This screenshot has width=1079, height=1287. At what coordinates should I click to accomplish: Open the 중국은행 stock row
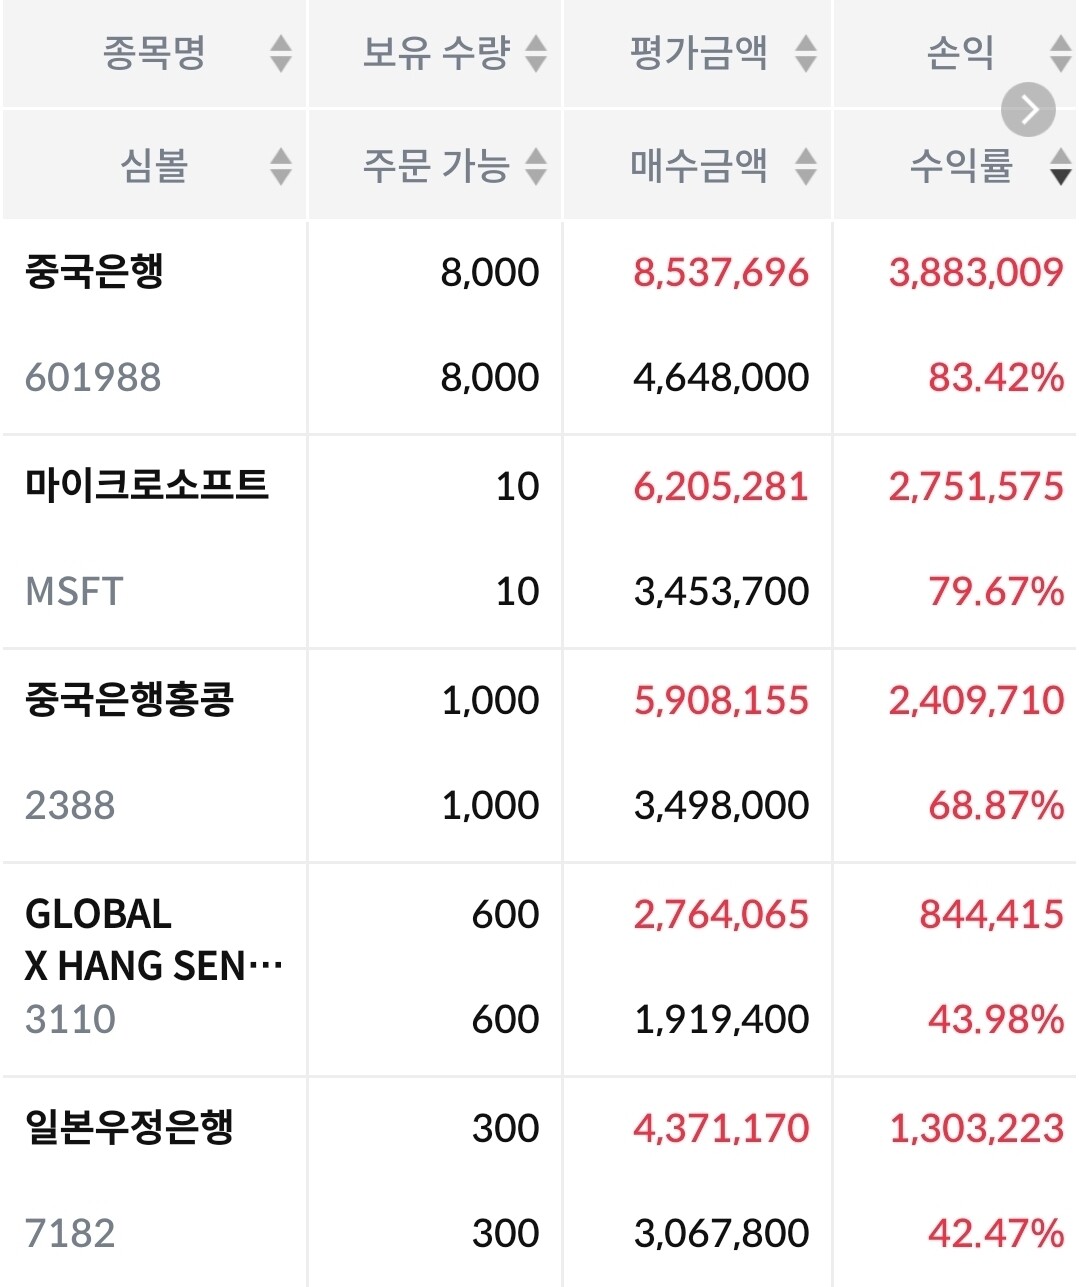pyautogui.click(x=95, y=272)
